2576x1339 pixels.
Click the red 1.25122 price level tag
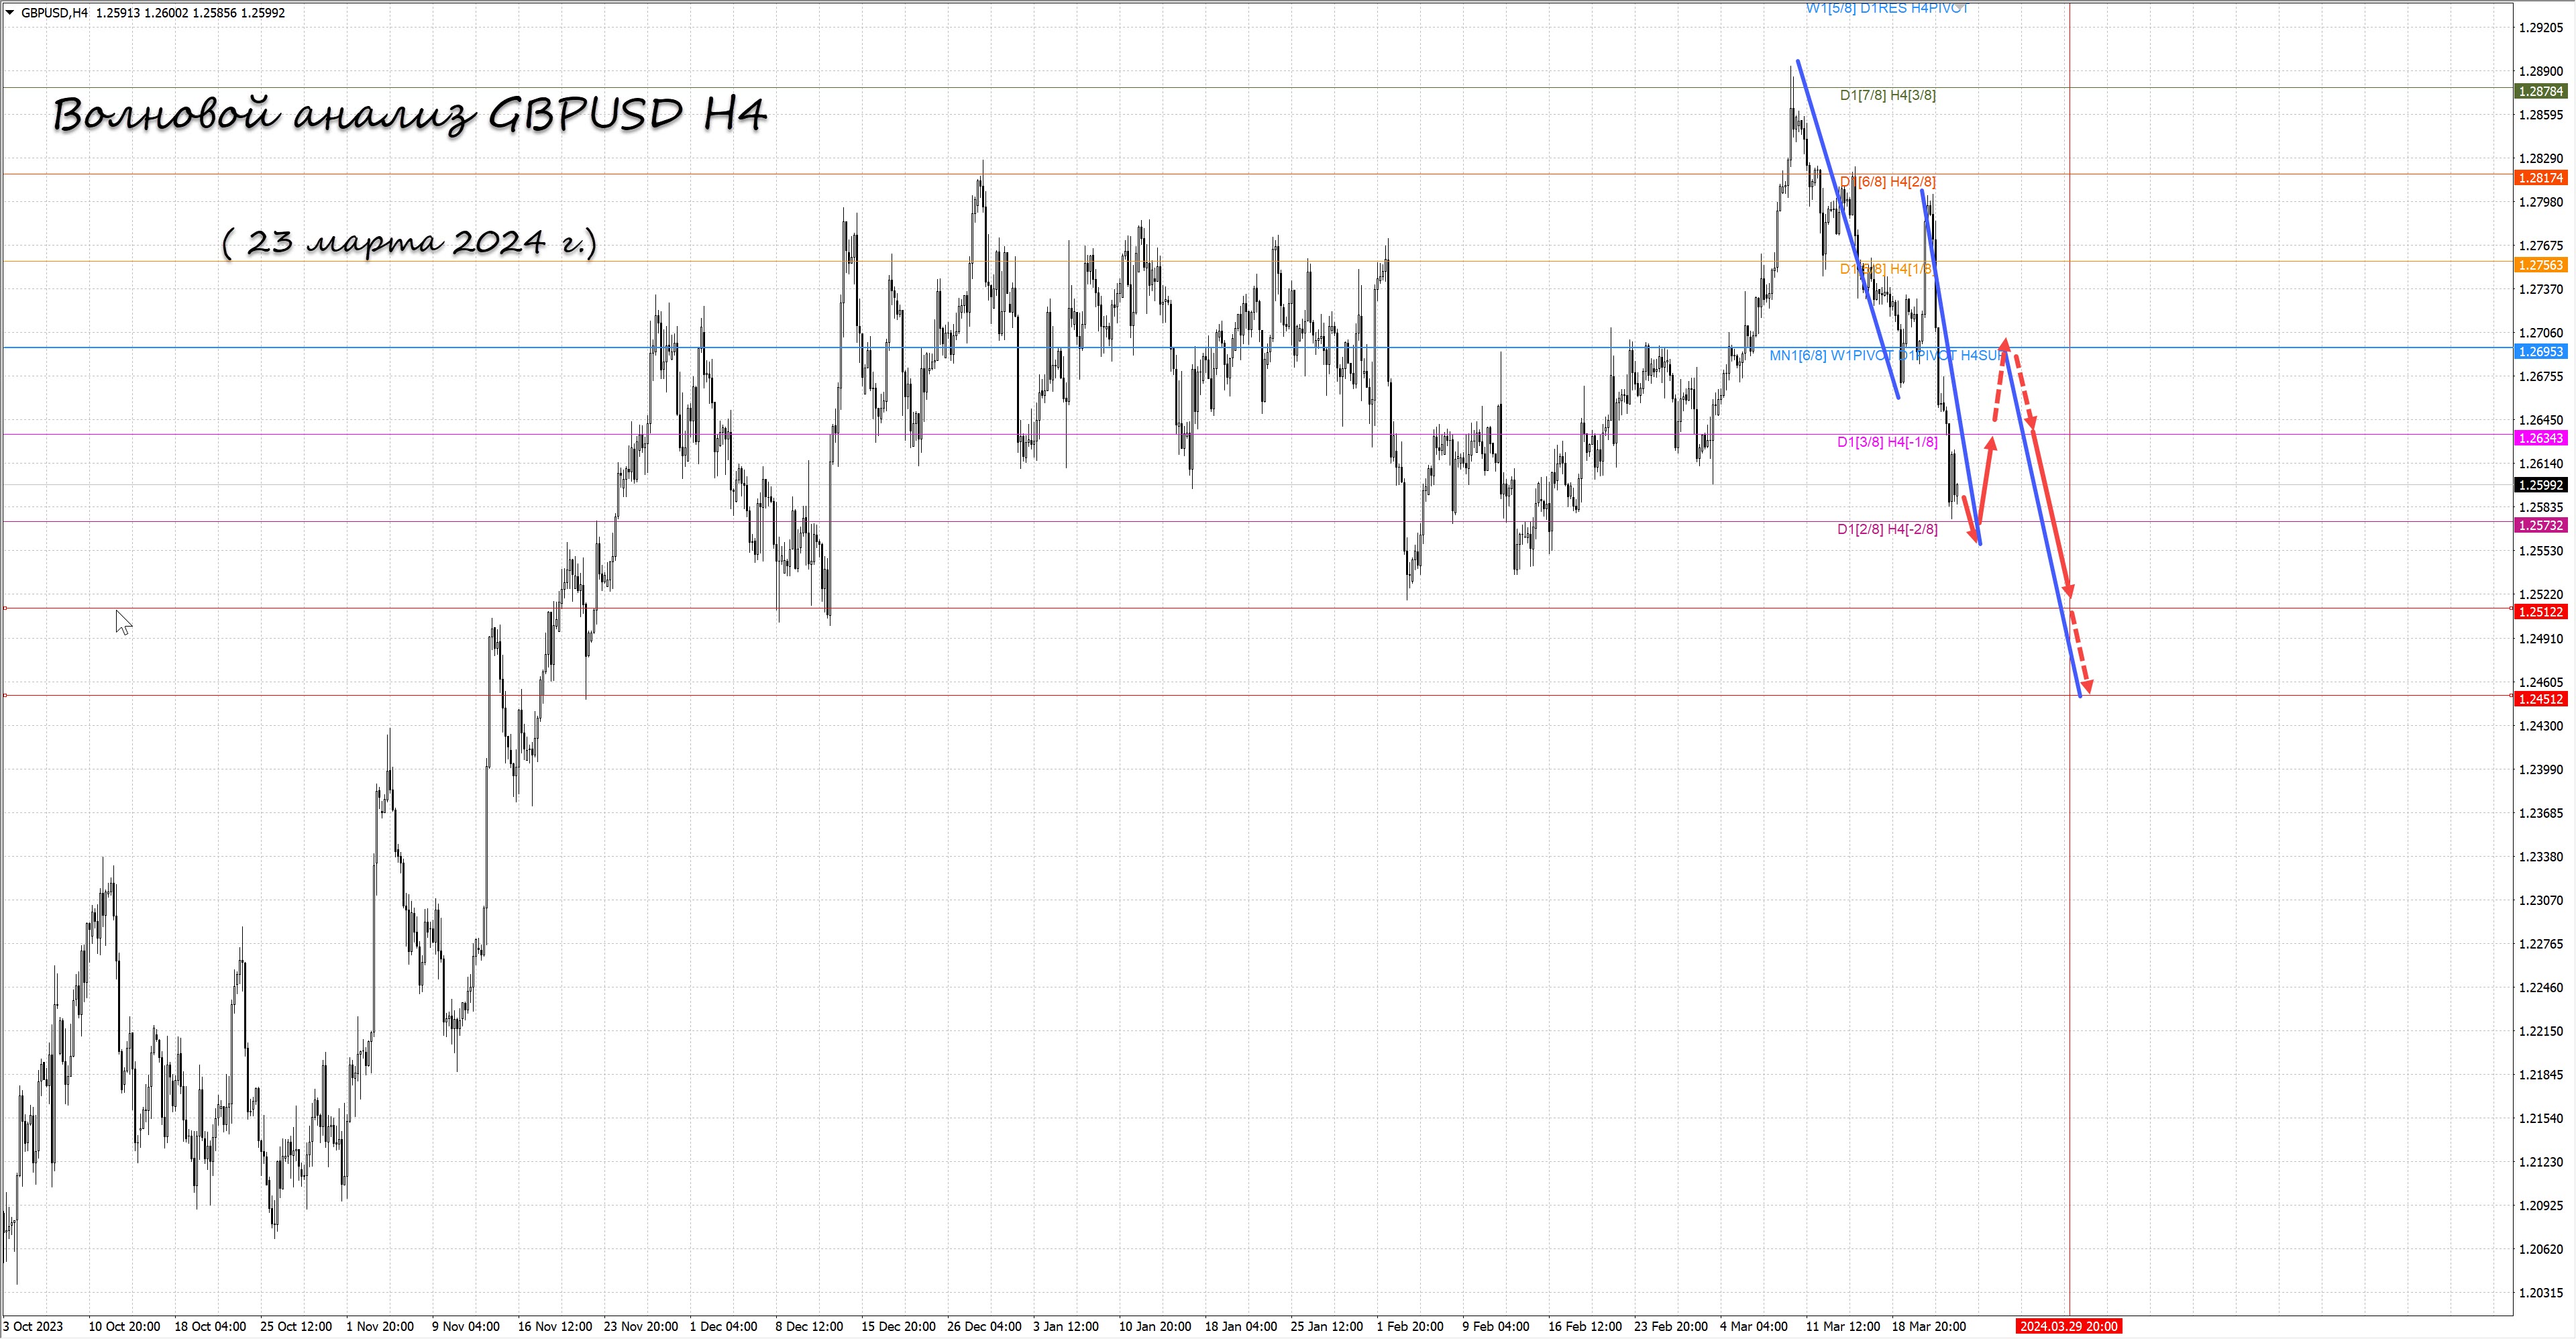point(2540,612)
